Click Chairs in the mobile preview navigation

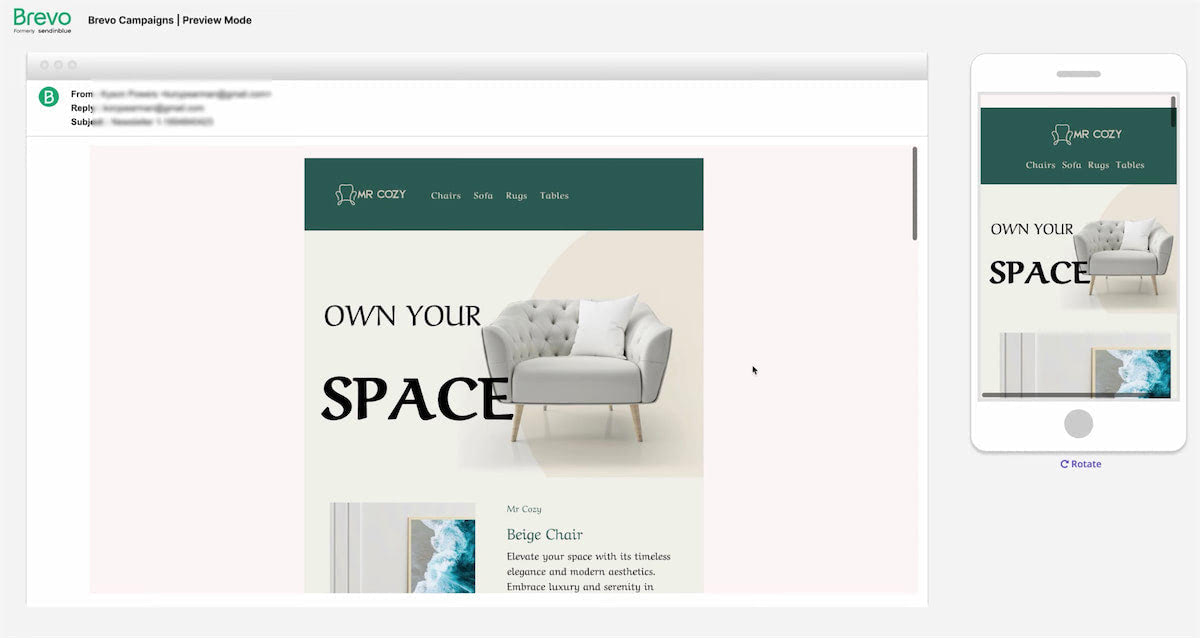click(x=1041, y=165)
